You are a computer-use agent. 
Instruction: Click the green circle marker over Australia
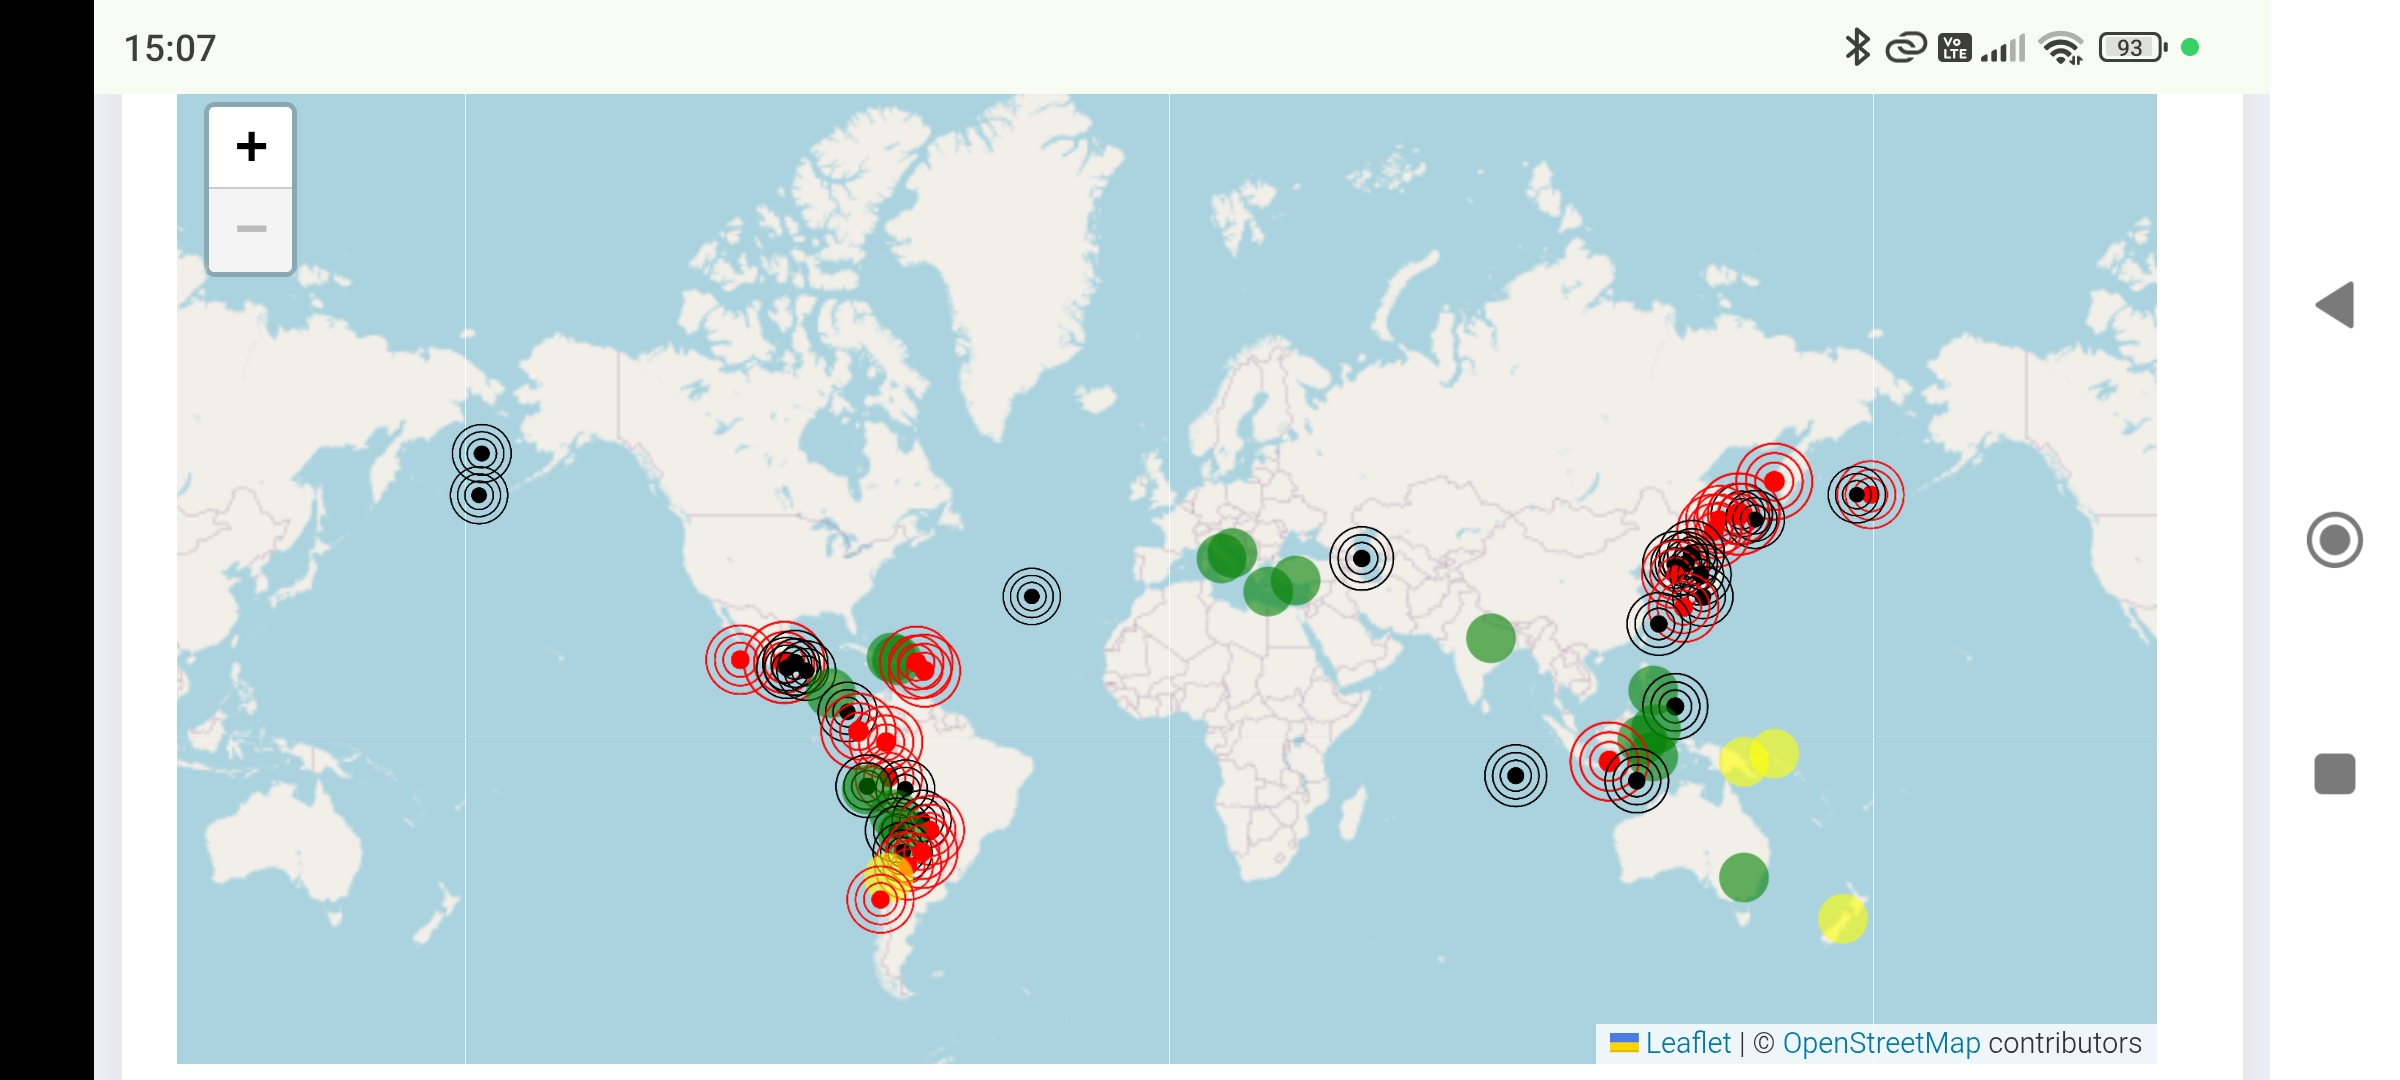click(x=1744, y=878)
